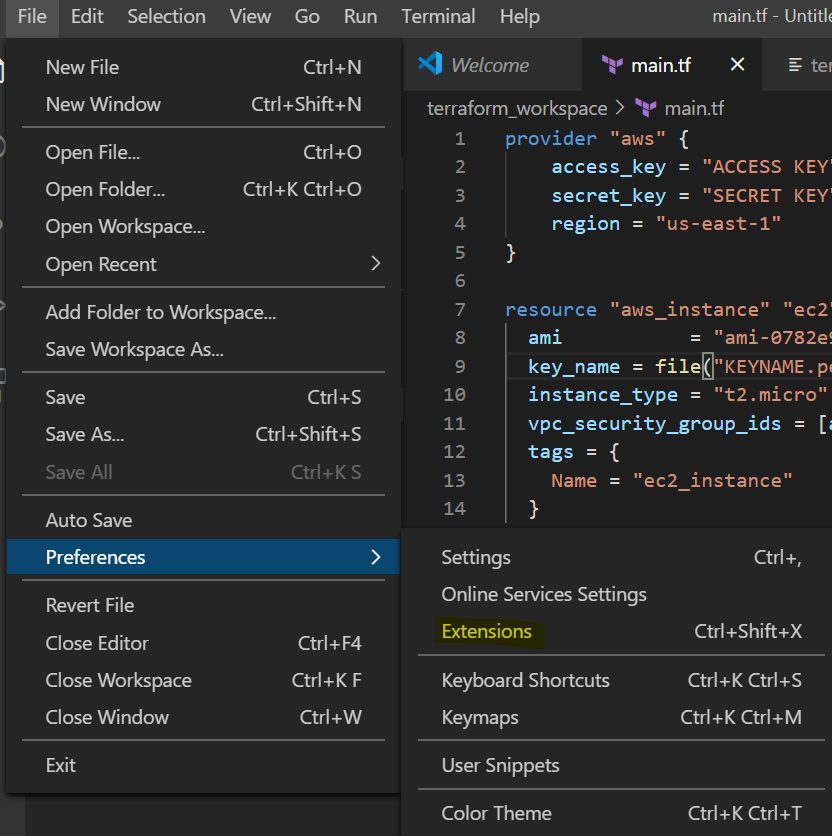
Task: Choose New File from File menu
Action: [203, 68]
